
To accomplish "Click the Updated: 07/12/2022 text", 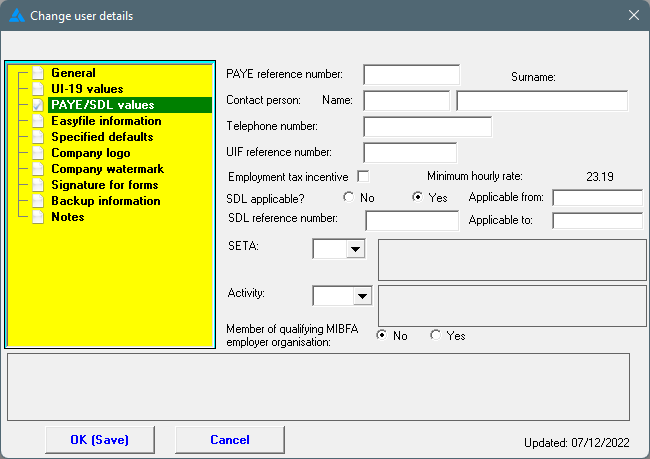I will tap(577, 443).
